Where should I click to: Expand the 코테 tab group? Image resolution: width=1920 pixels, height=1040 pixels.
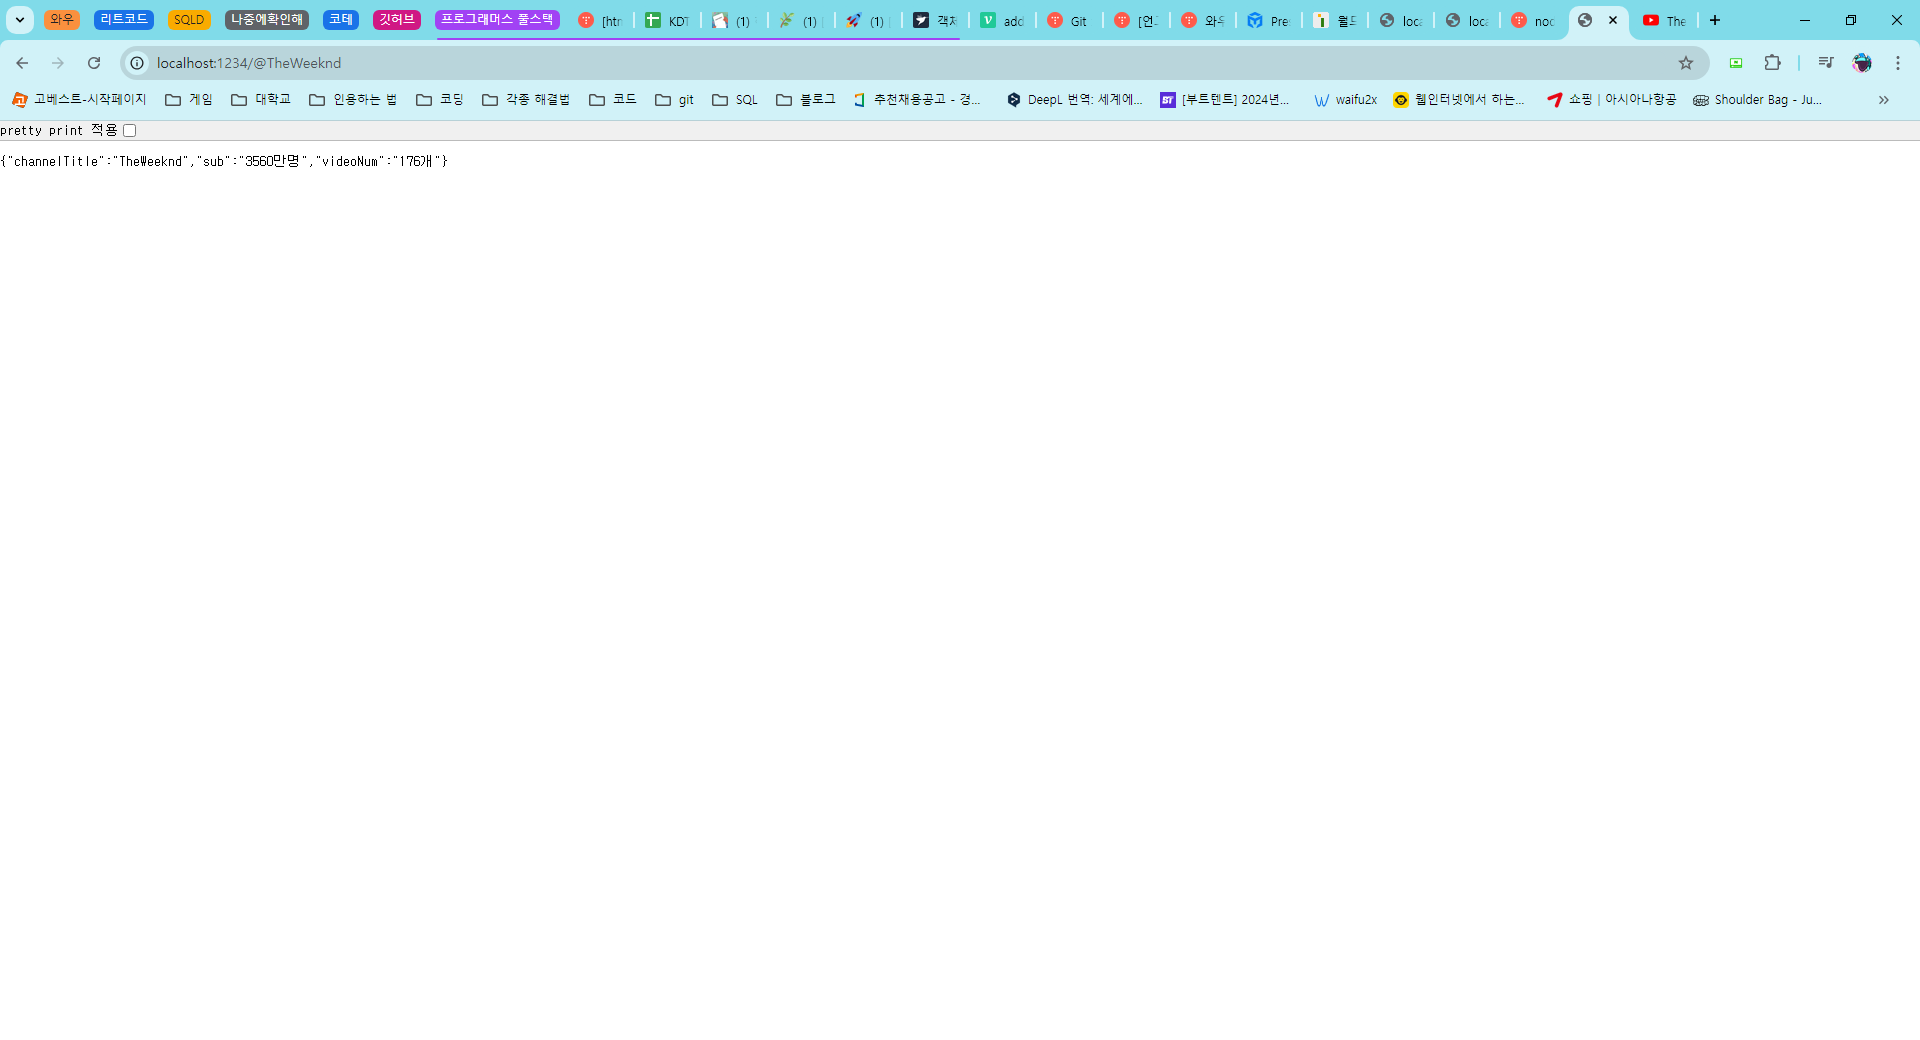341,20
